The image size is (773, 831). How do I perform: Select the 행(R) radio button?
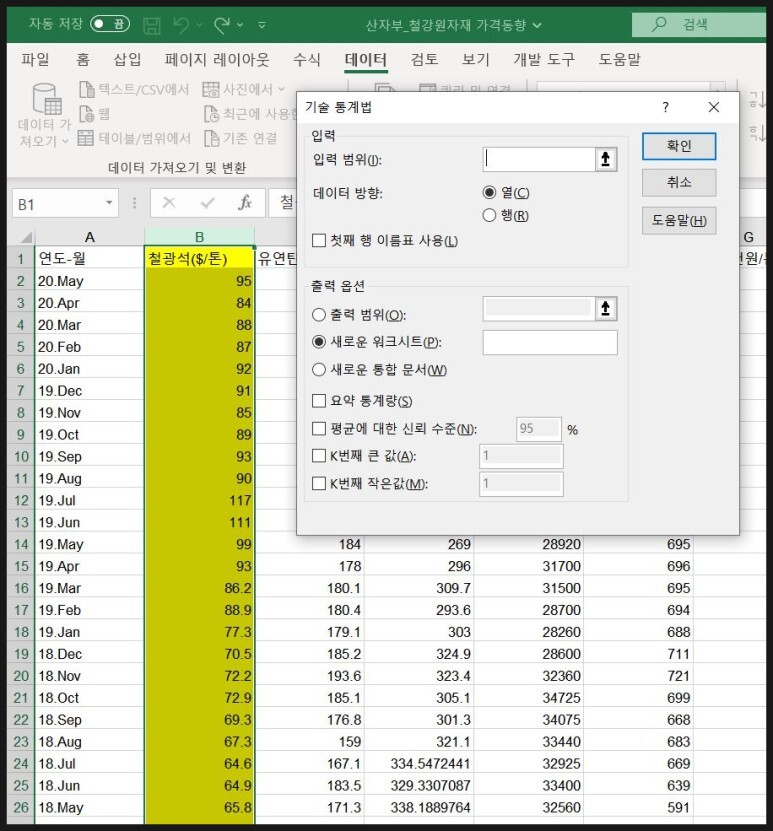[x=490, y=215]
